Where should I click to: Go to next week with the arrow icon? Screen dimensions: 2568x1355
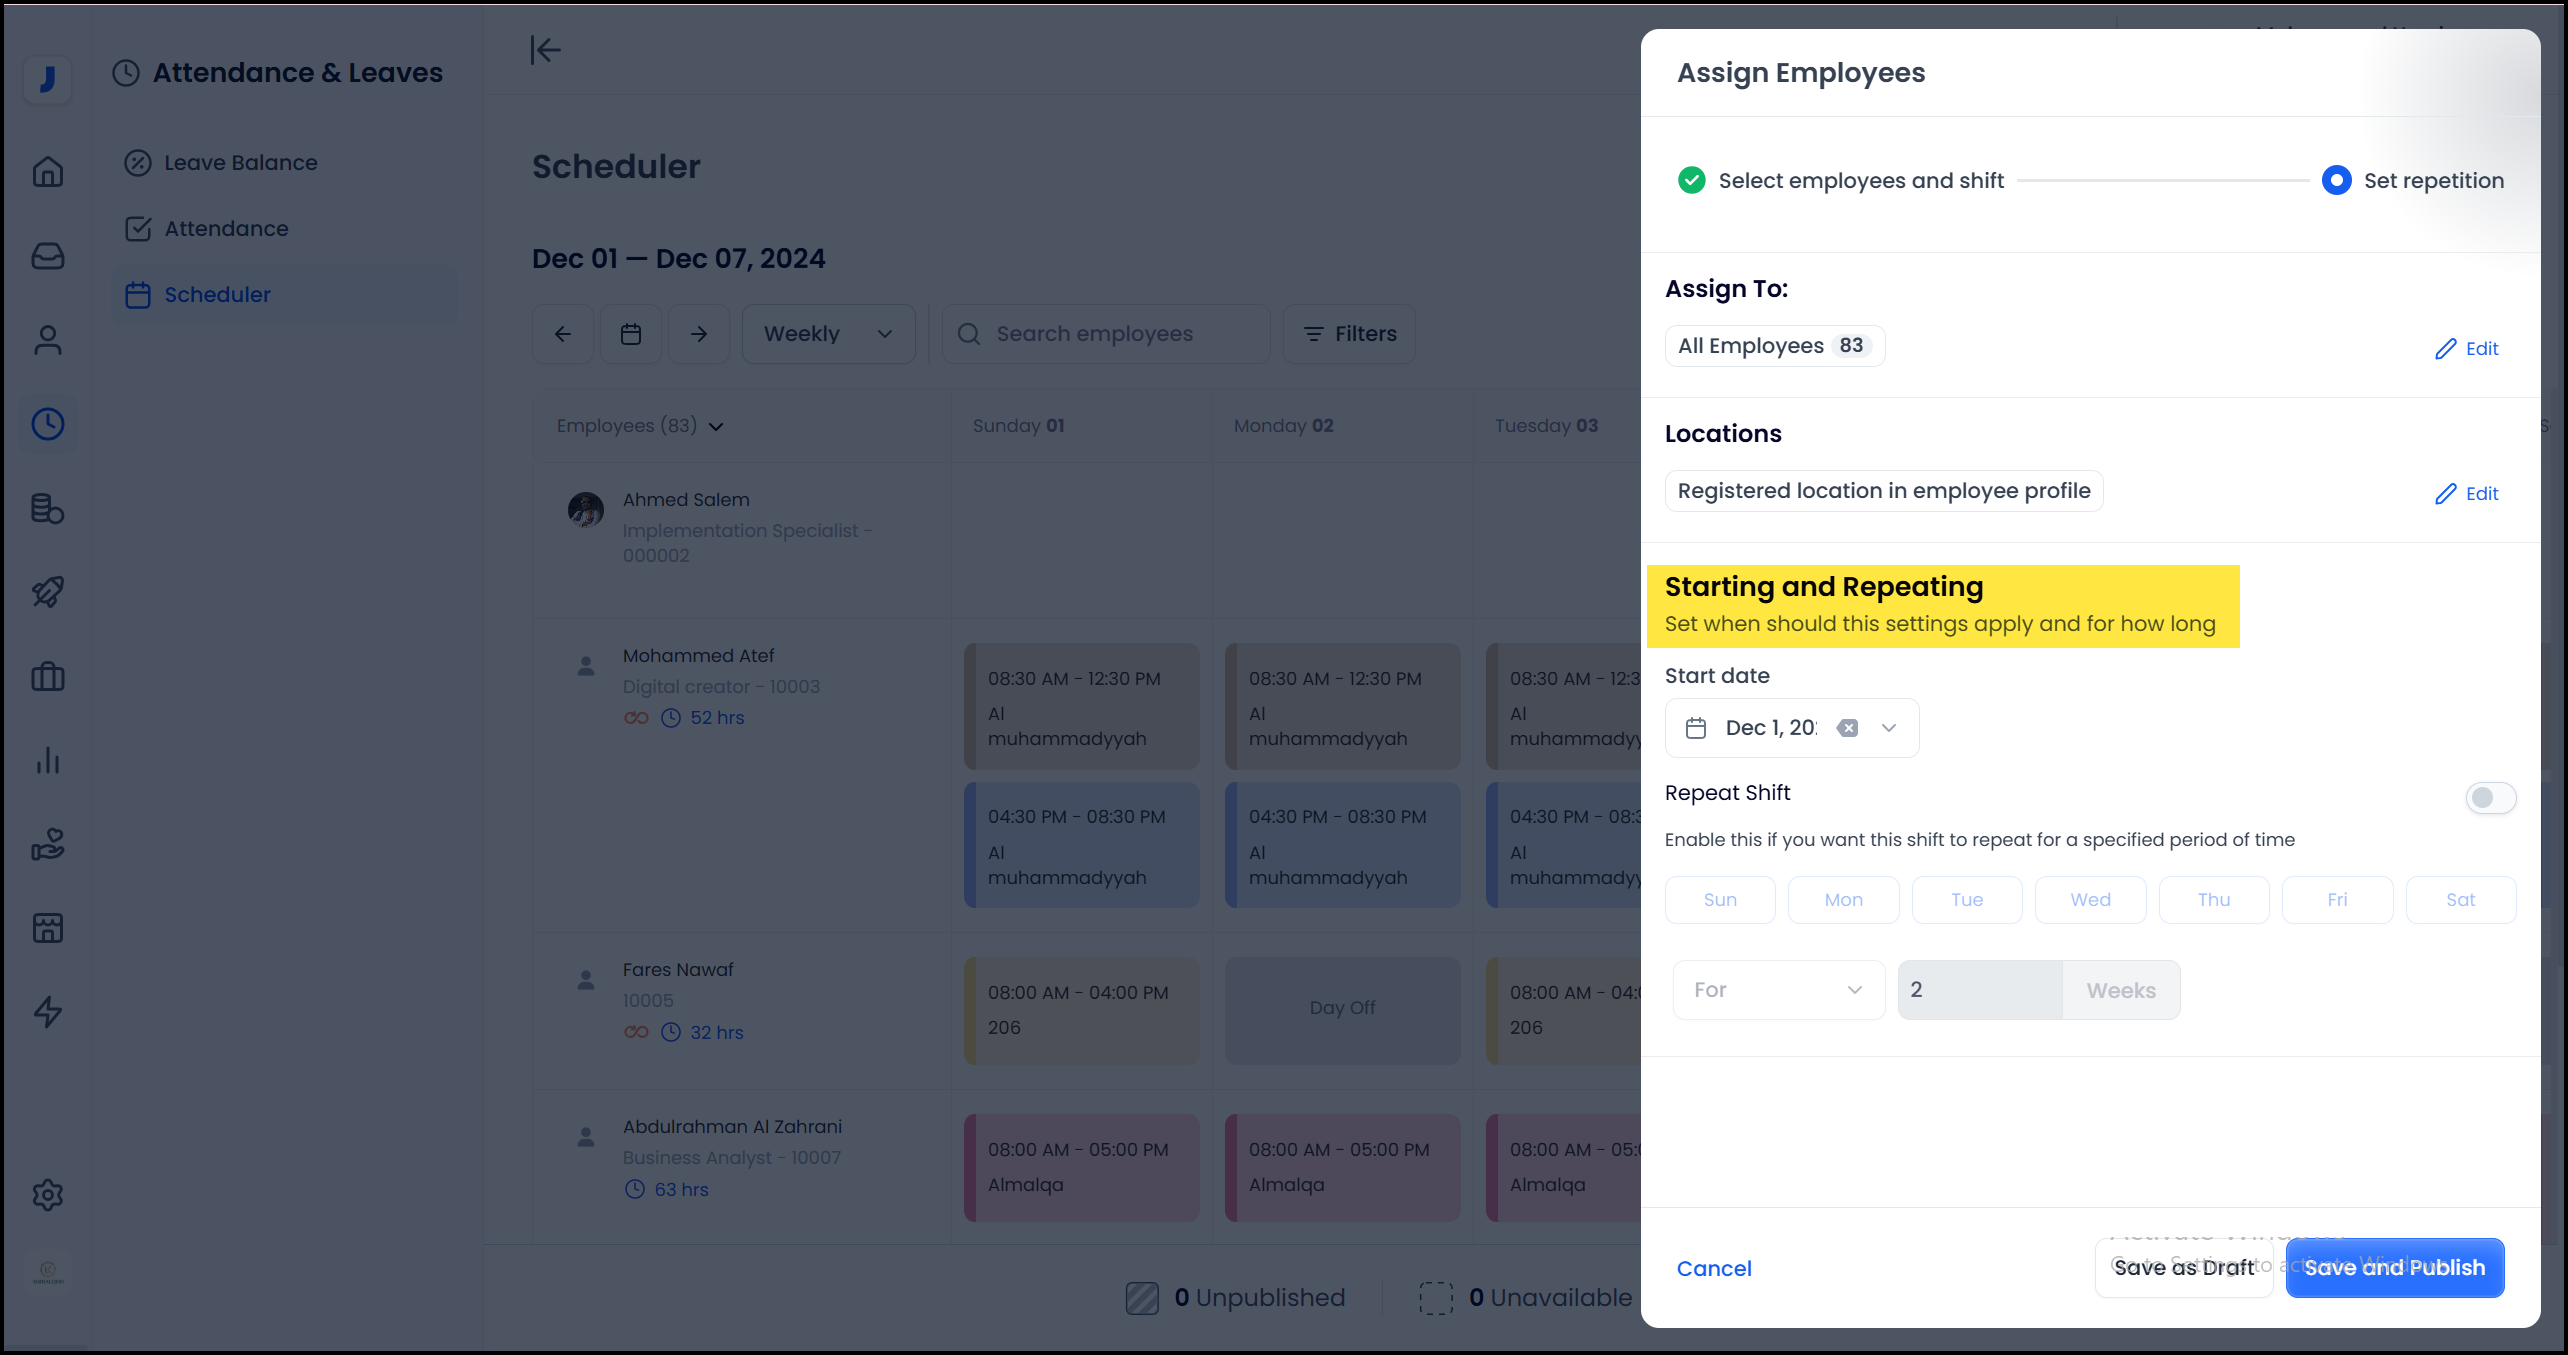click(x=699, y=333)
